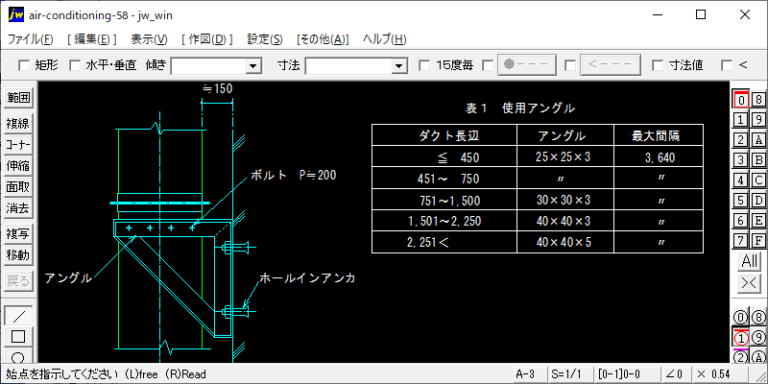Enable the 矩形 checkbox
The image size is (768, 384).
[x=24, y=65]
